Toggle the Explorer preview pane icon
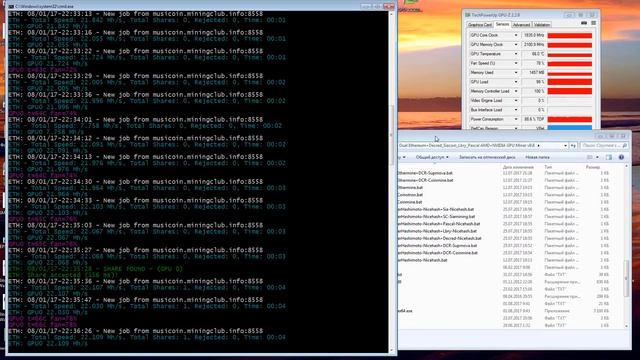The image size is (640, 360). tap(609, 158)
